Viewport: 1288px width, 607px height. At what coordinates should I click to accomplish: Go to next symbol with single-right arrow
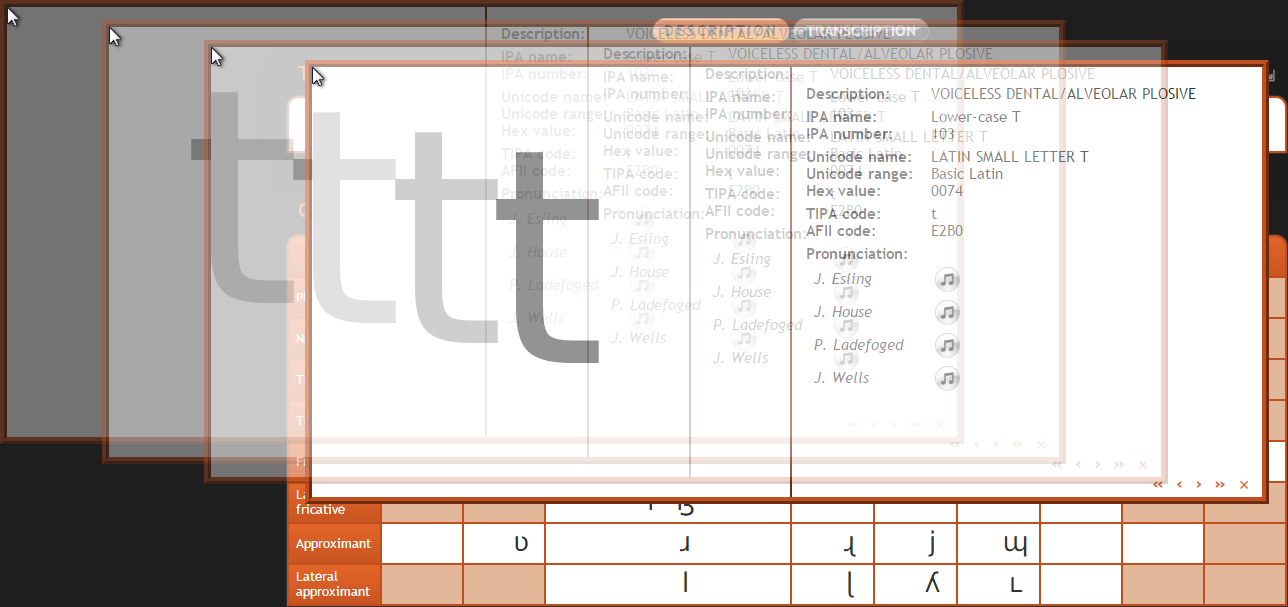pyautogui.click(x=1199, y=485)
